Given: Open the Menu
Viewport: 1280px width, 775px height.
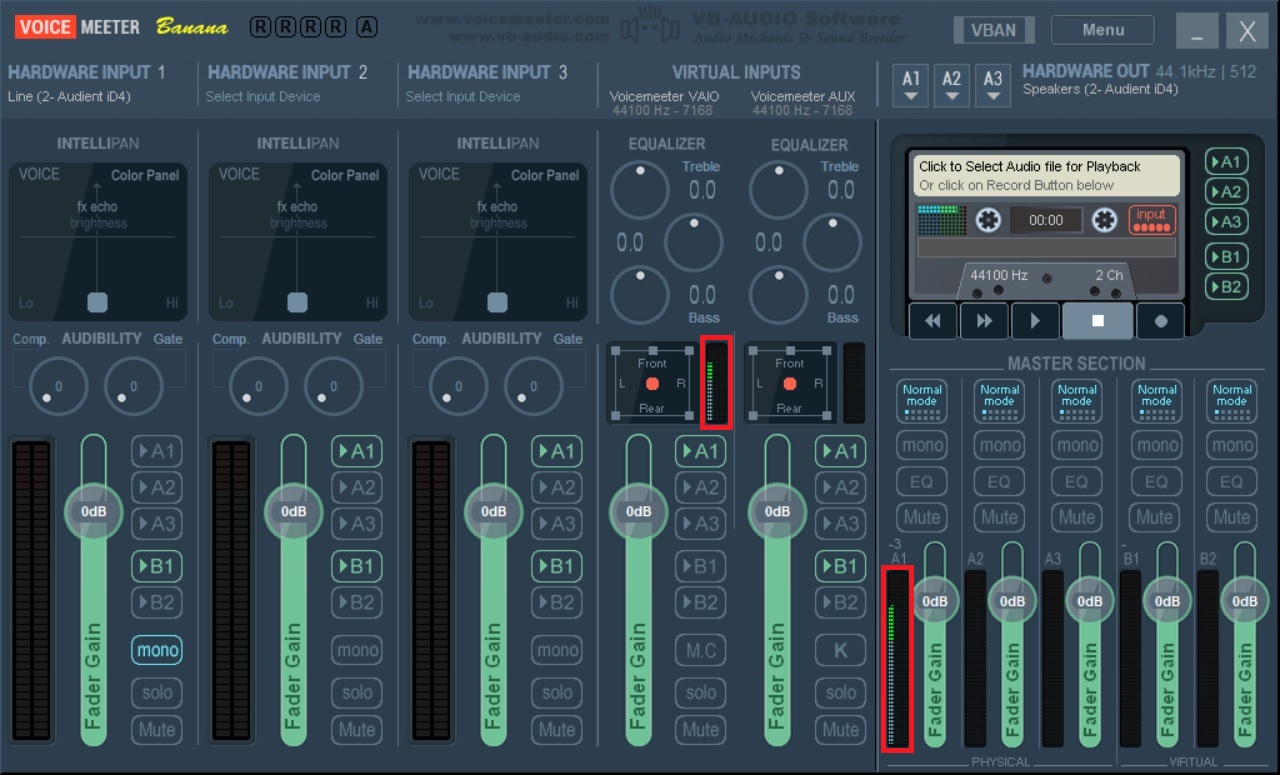Looking at the screenshot, I should pyautogui.click(x=1102, y=29).
